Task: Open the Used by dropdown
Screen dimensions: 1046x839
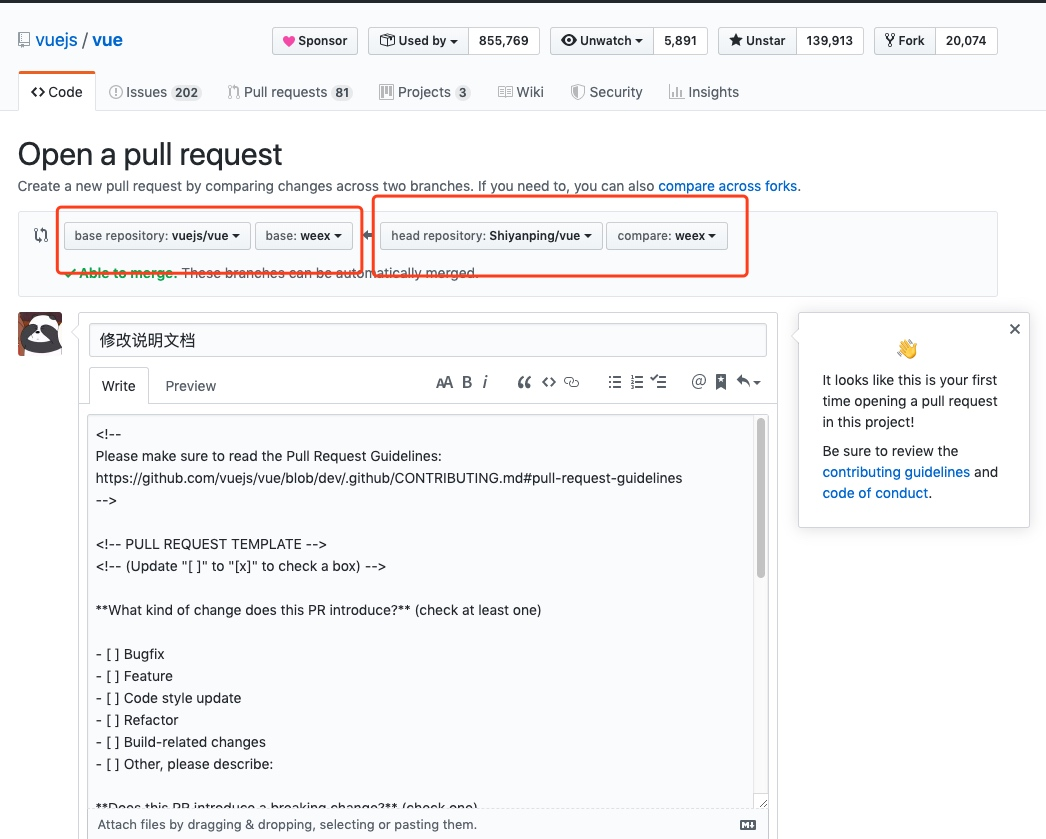Action: (x=418, y=41)
